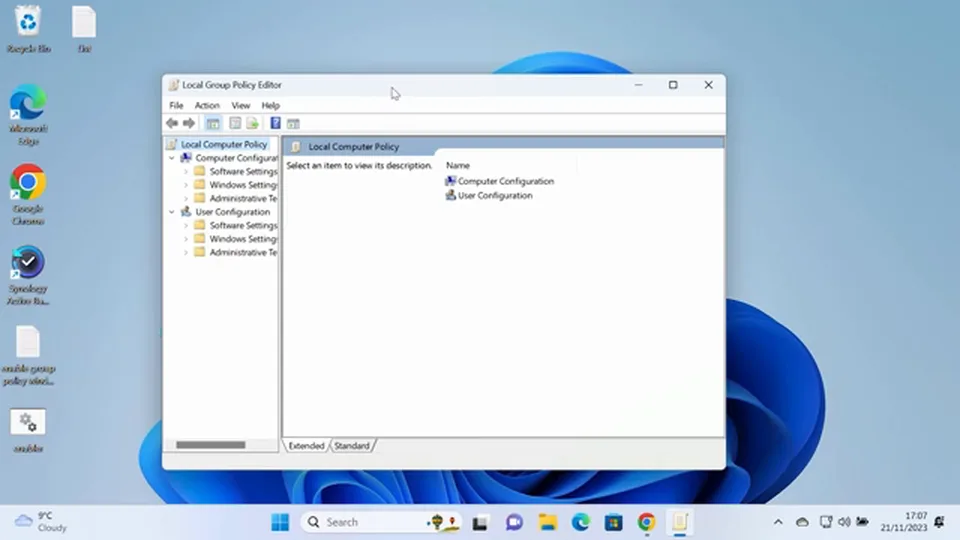Toggle Show/Hide Action Pane toolbar icon

293,123
